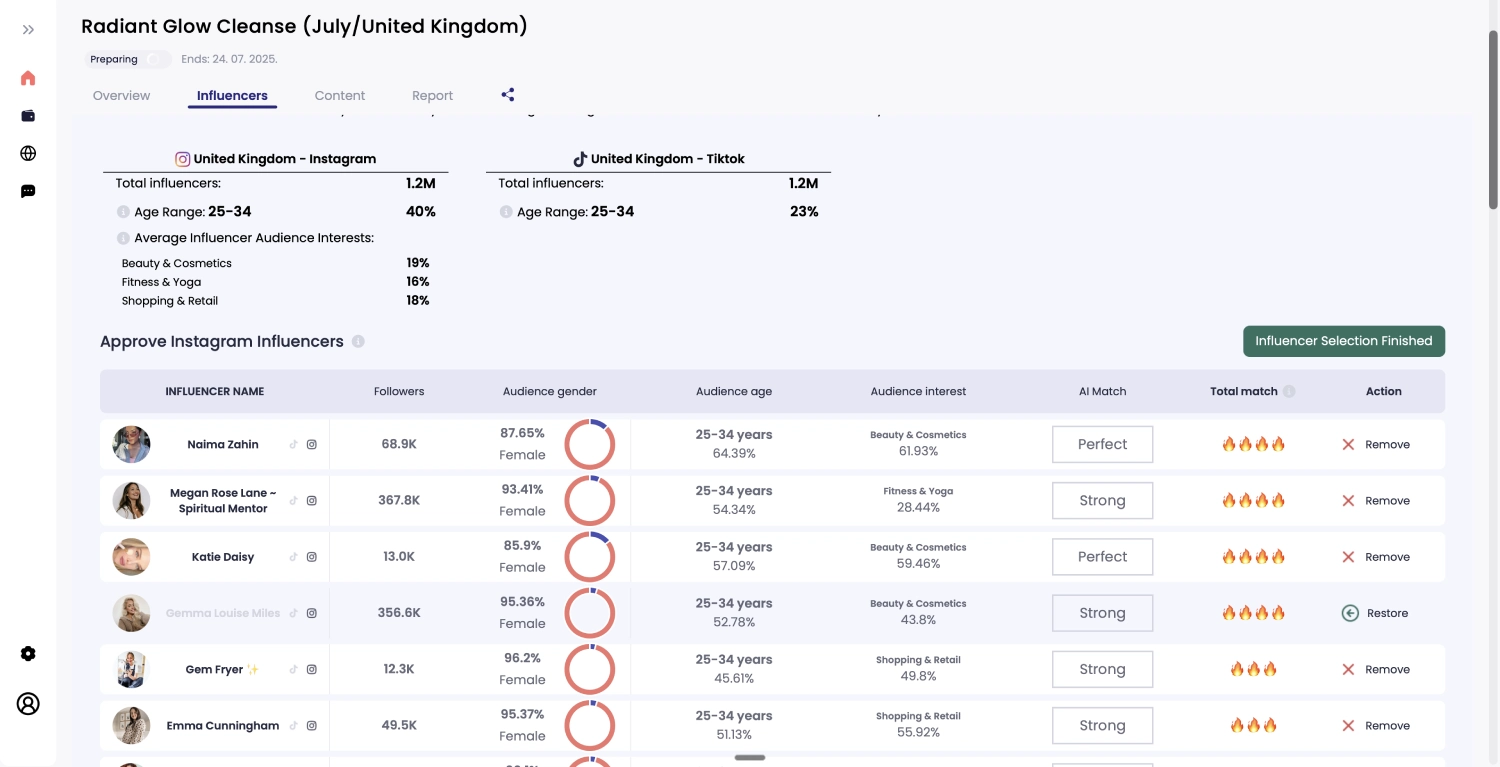Click Naima Zahin's profile photo
Viewport: 1500px width, 767px height.
(131, 444)
